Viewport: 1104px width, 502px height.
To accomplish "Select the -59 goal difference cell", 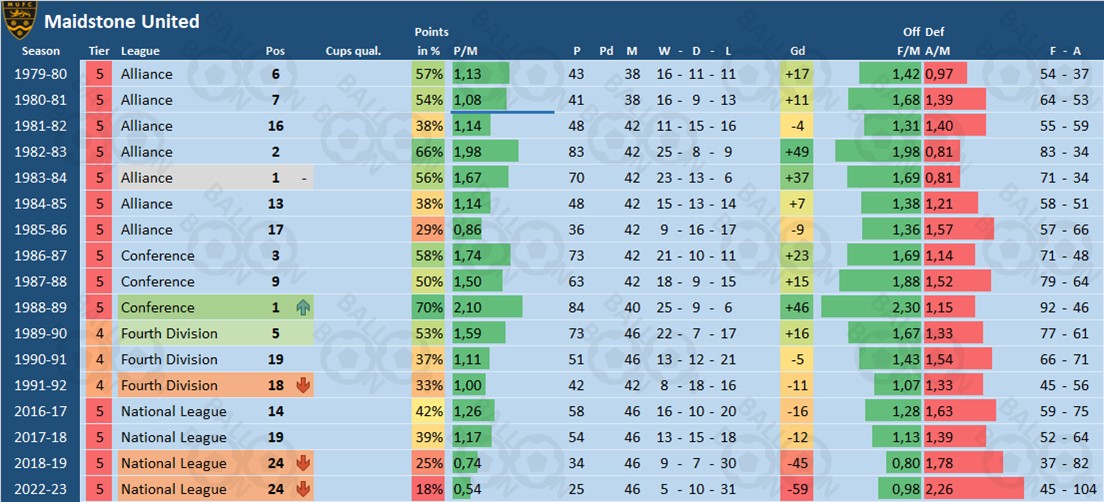I will click(x=798, y=489).
